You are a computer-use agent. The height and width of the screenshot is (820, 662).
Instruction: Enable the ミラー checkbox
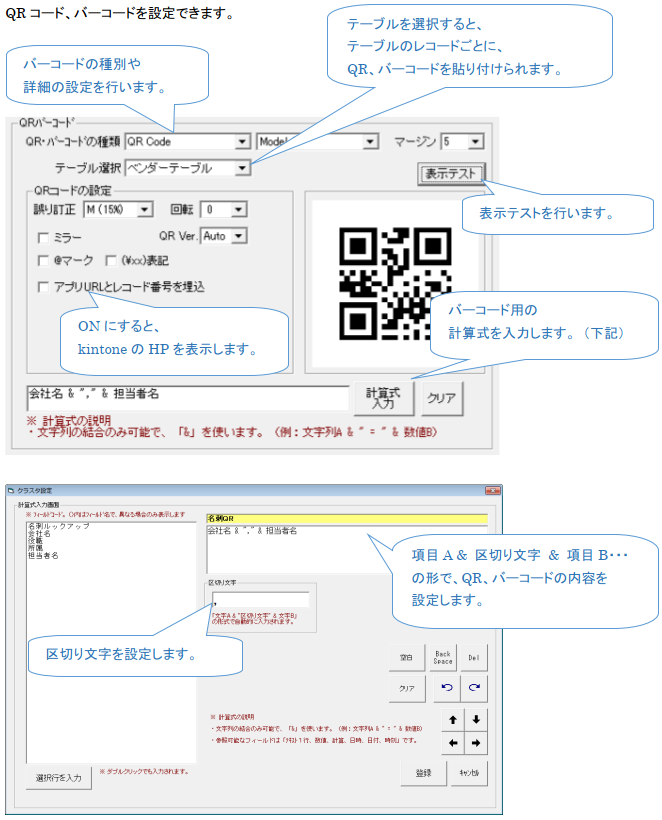click(x=43, y=238)
